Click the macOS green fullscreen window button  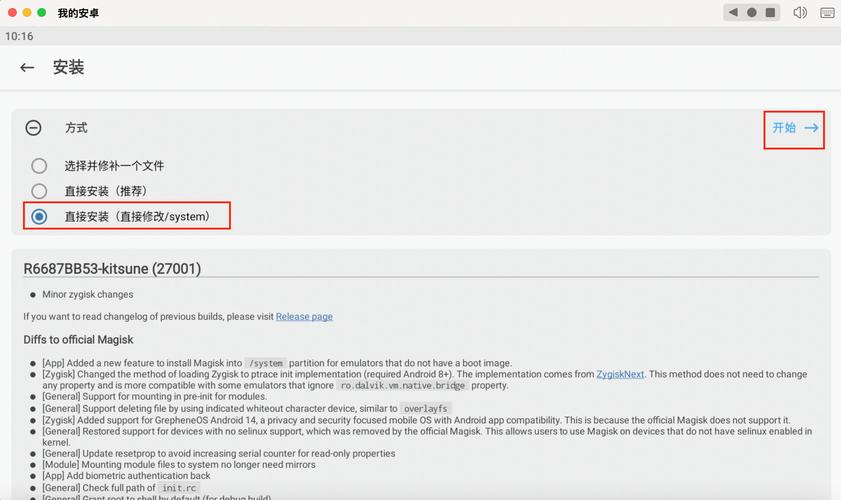point(41,13)
